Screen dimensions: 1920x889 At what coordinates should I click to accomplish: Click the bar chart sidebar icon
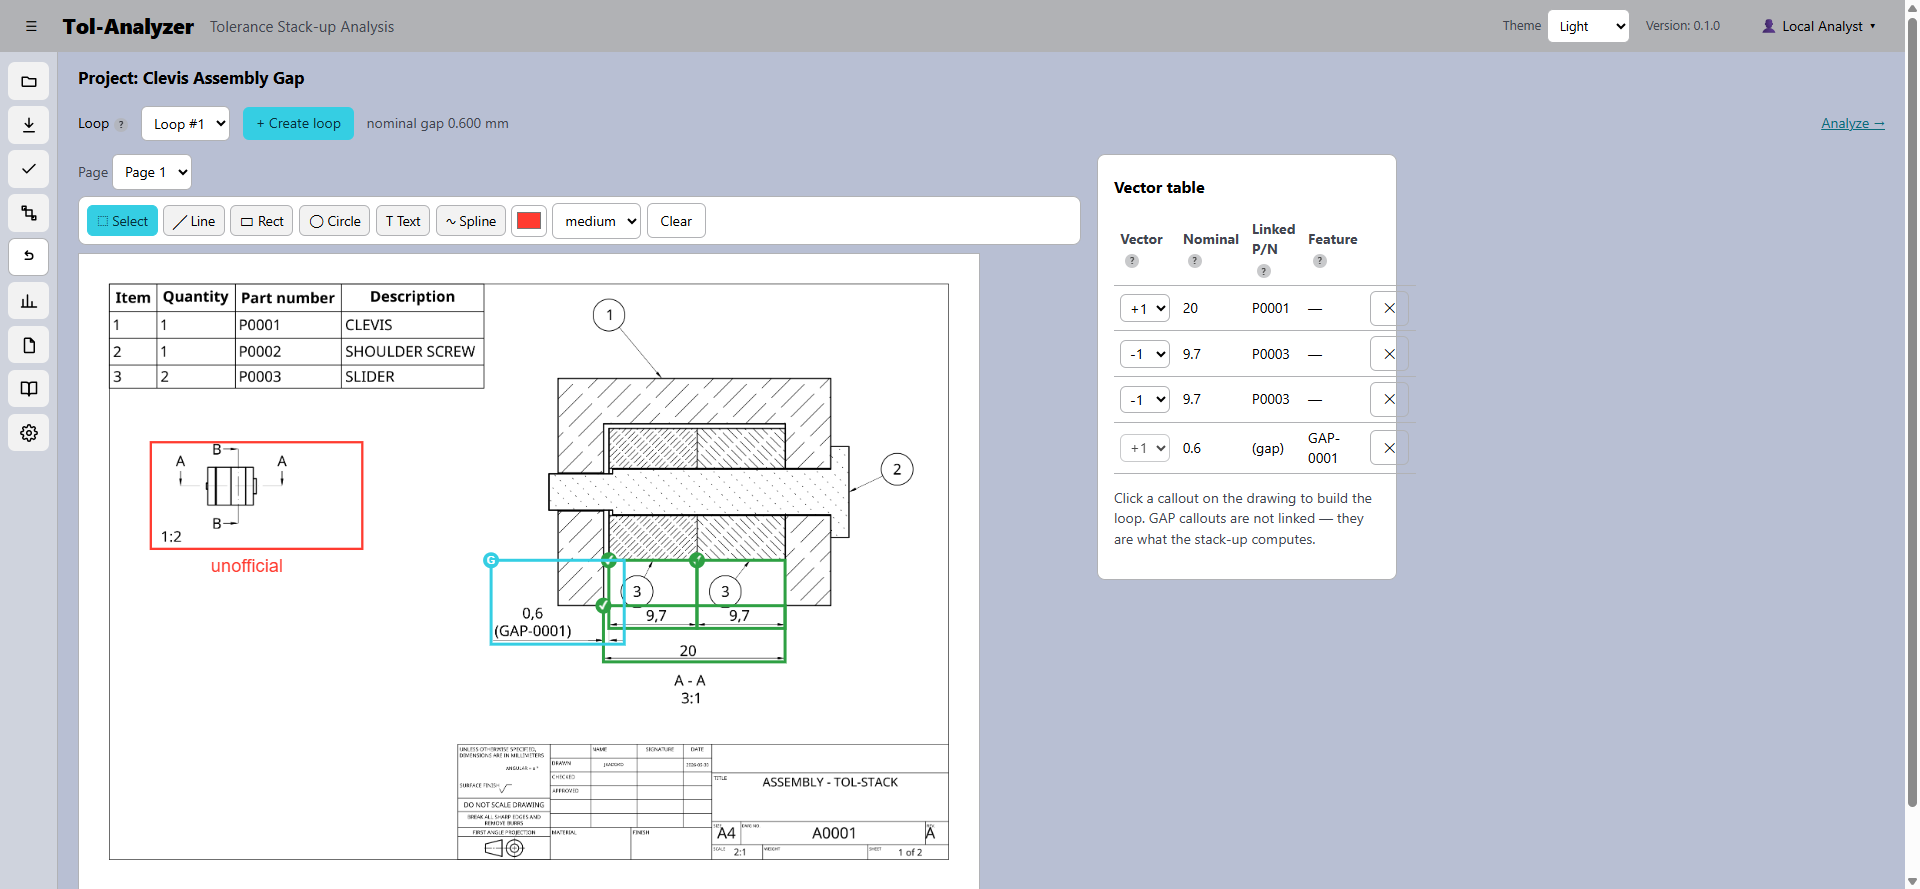[29, 301]
